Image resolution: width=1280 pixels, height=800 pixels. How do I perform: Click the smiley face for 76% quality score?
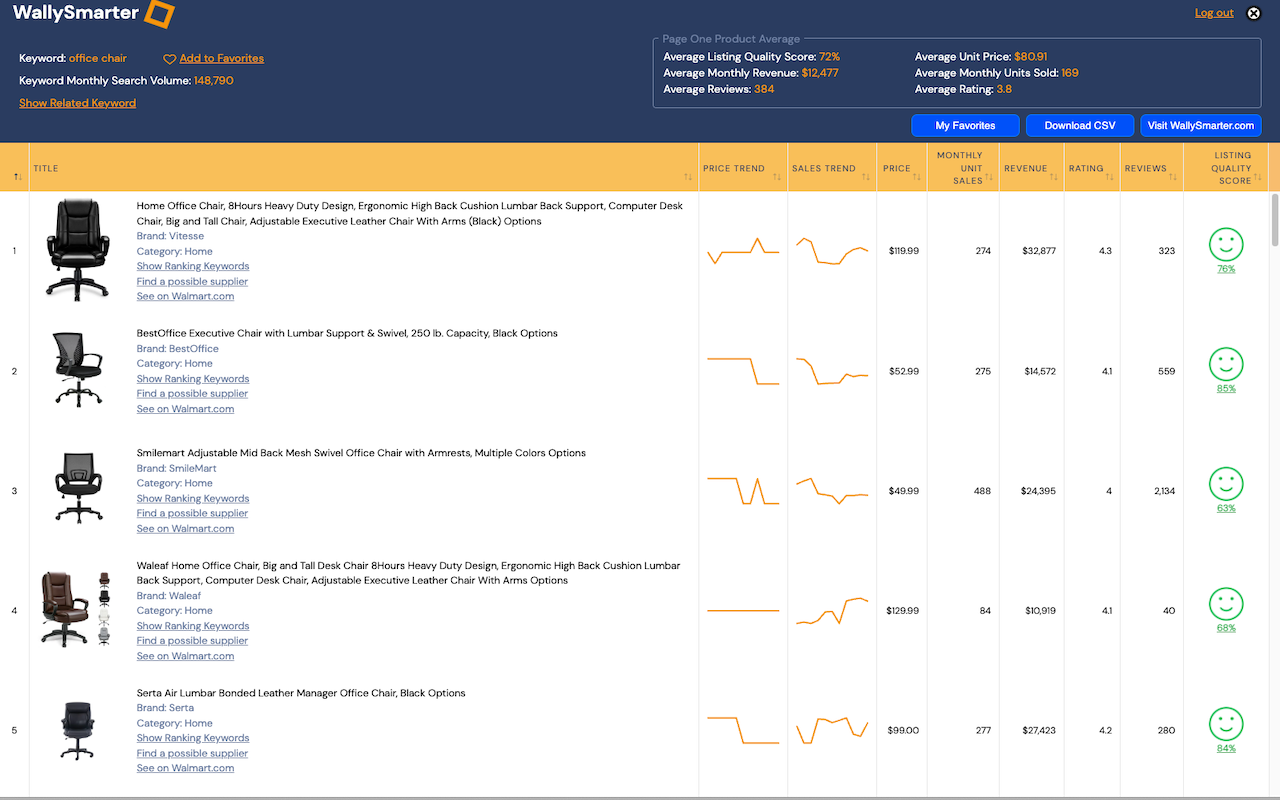tap(1226, 244)
